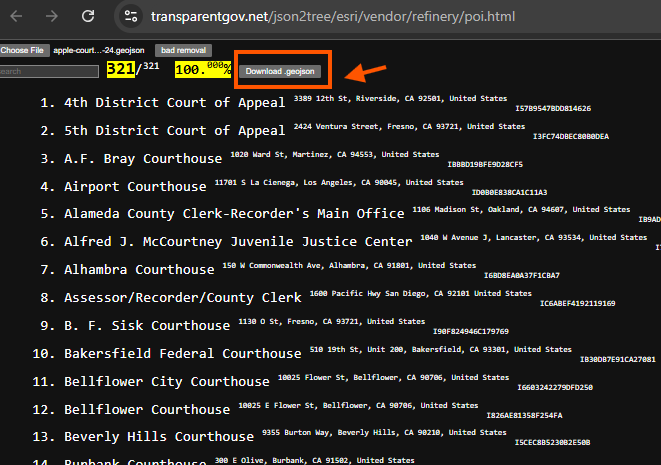The height and width of the screenshot is (465, 661).
Task: Click the yellow 321 count indicator
Action: click(120, 70)
